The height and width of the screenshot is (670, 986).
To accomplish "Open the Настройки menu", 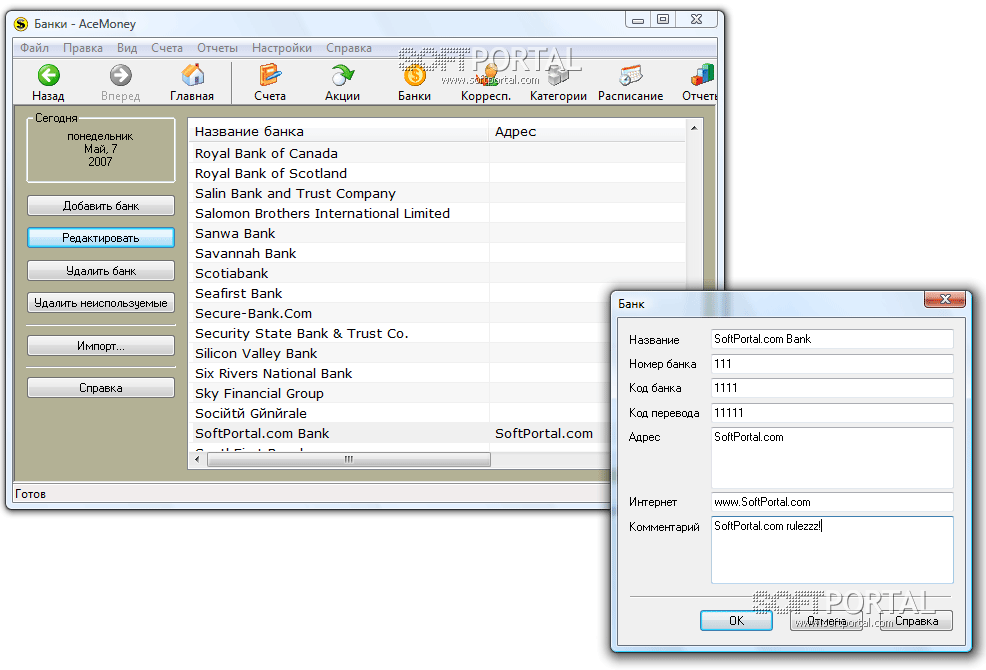I will [282, 48].
